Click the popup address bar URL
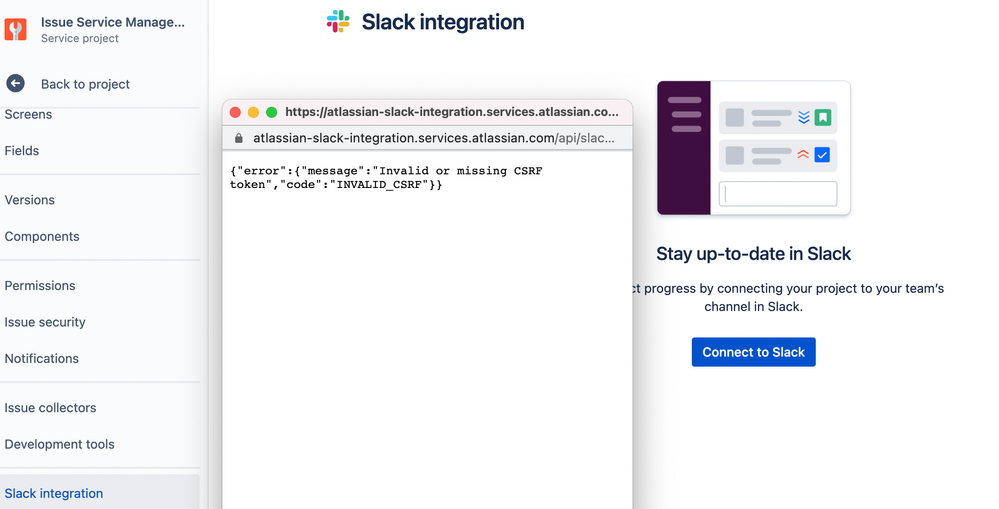Image resolution: width=999 pixels, height=509 pixels. (x=433, y=138)
